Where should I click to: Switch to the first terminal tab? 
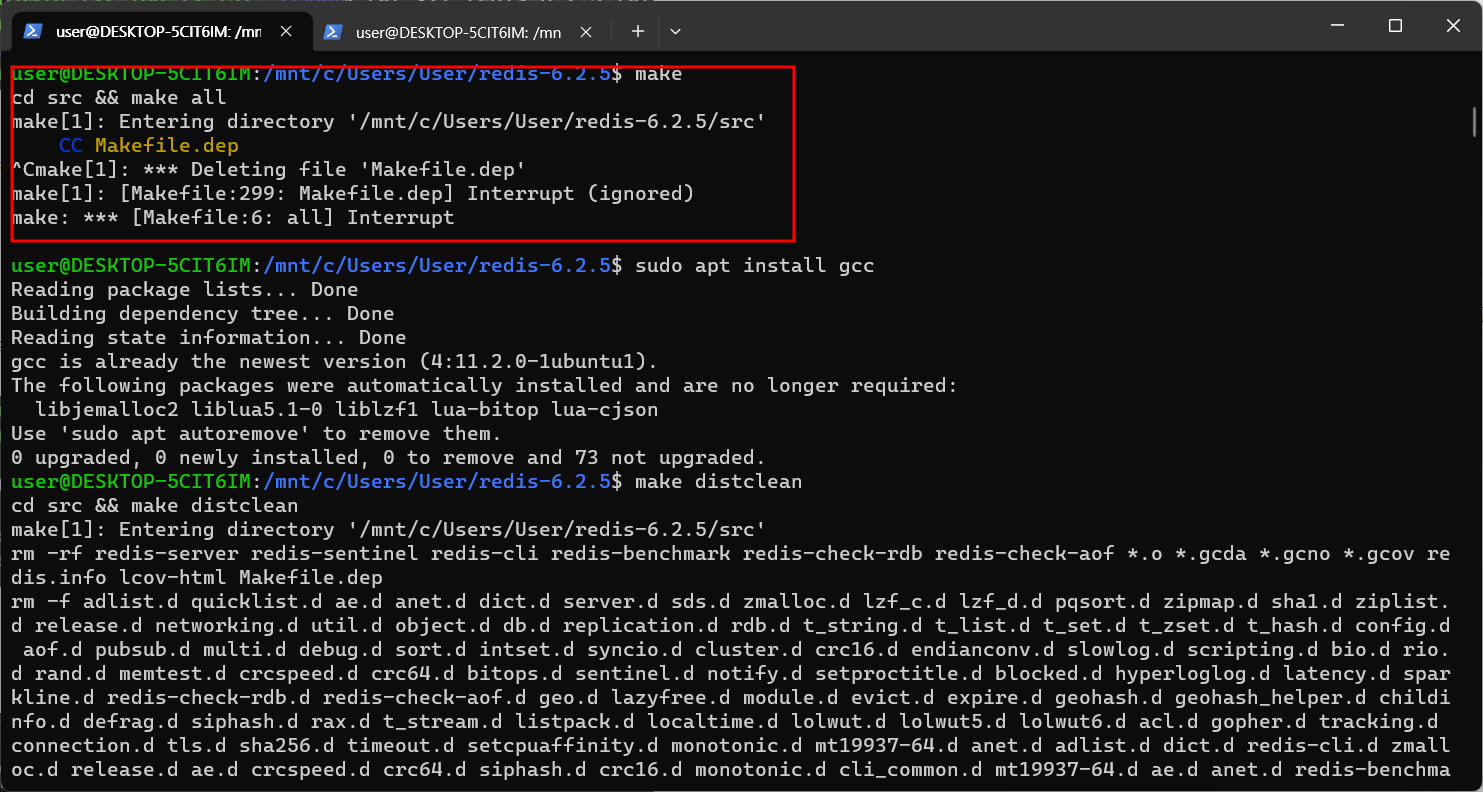[162, 31]
